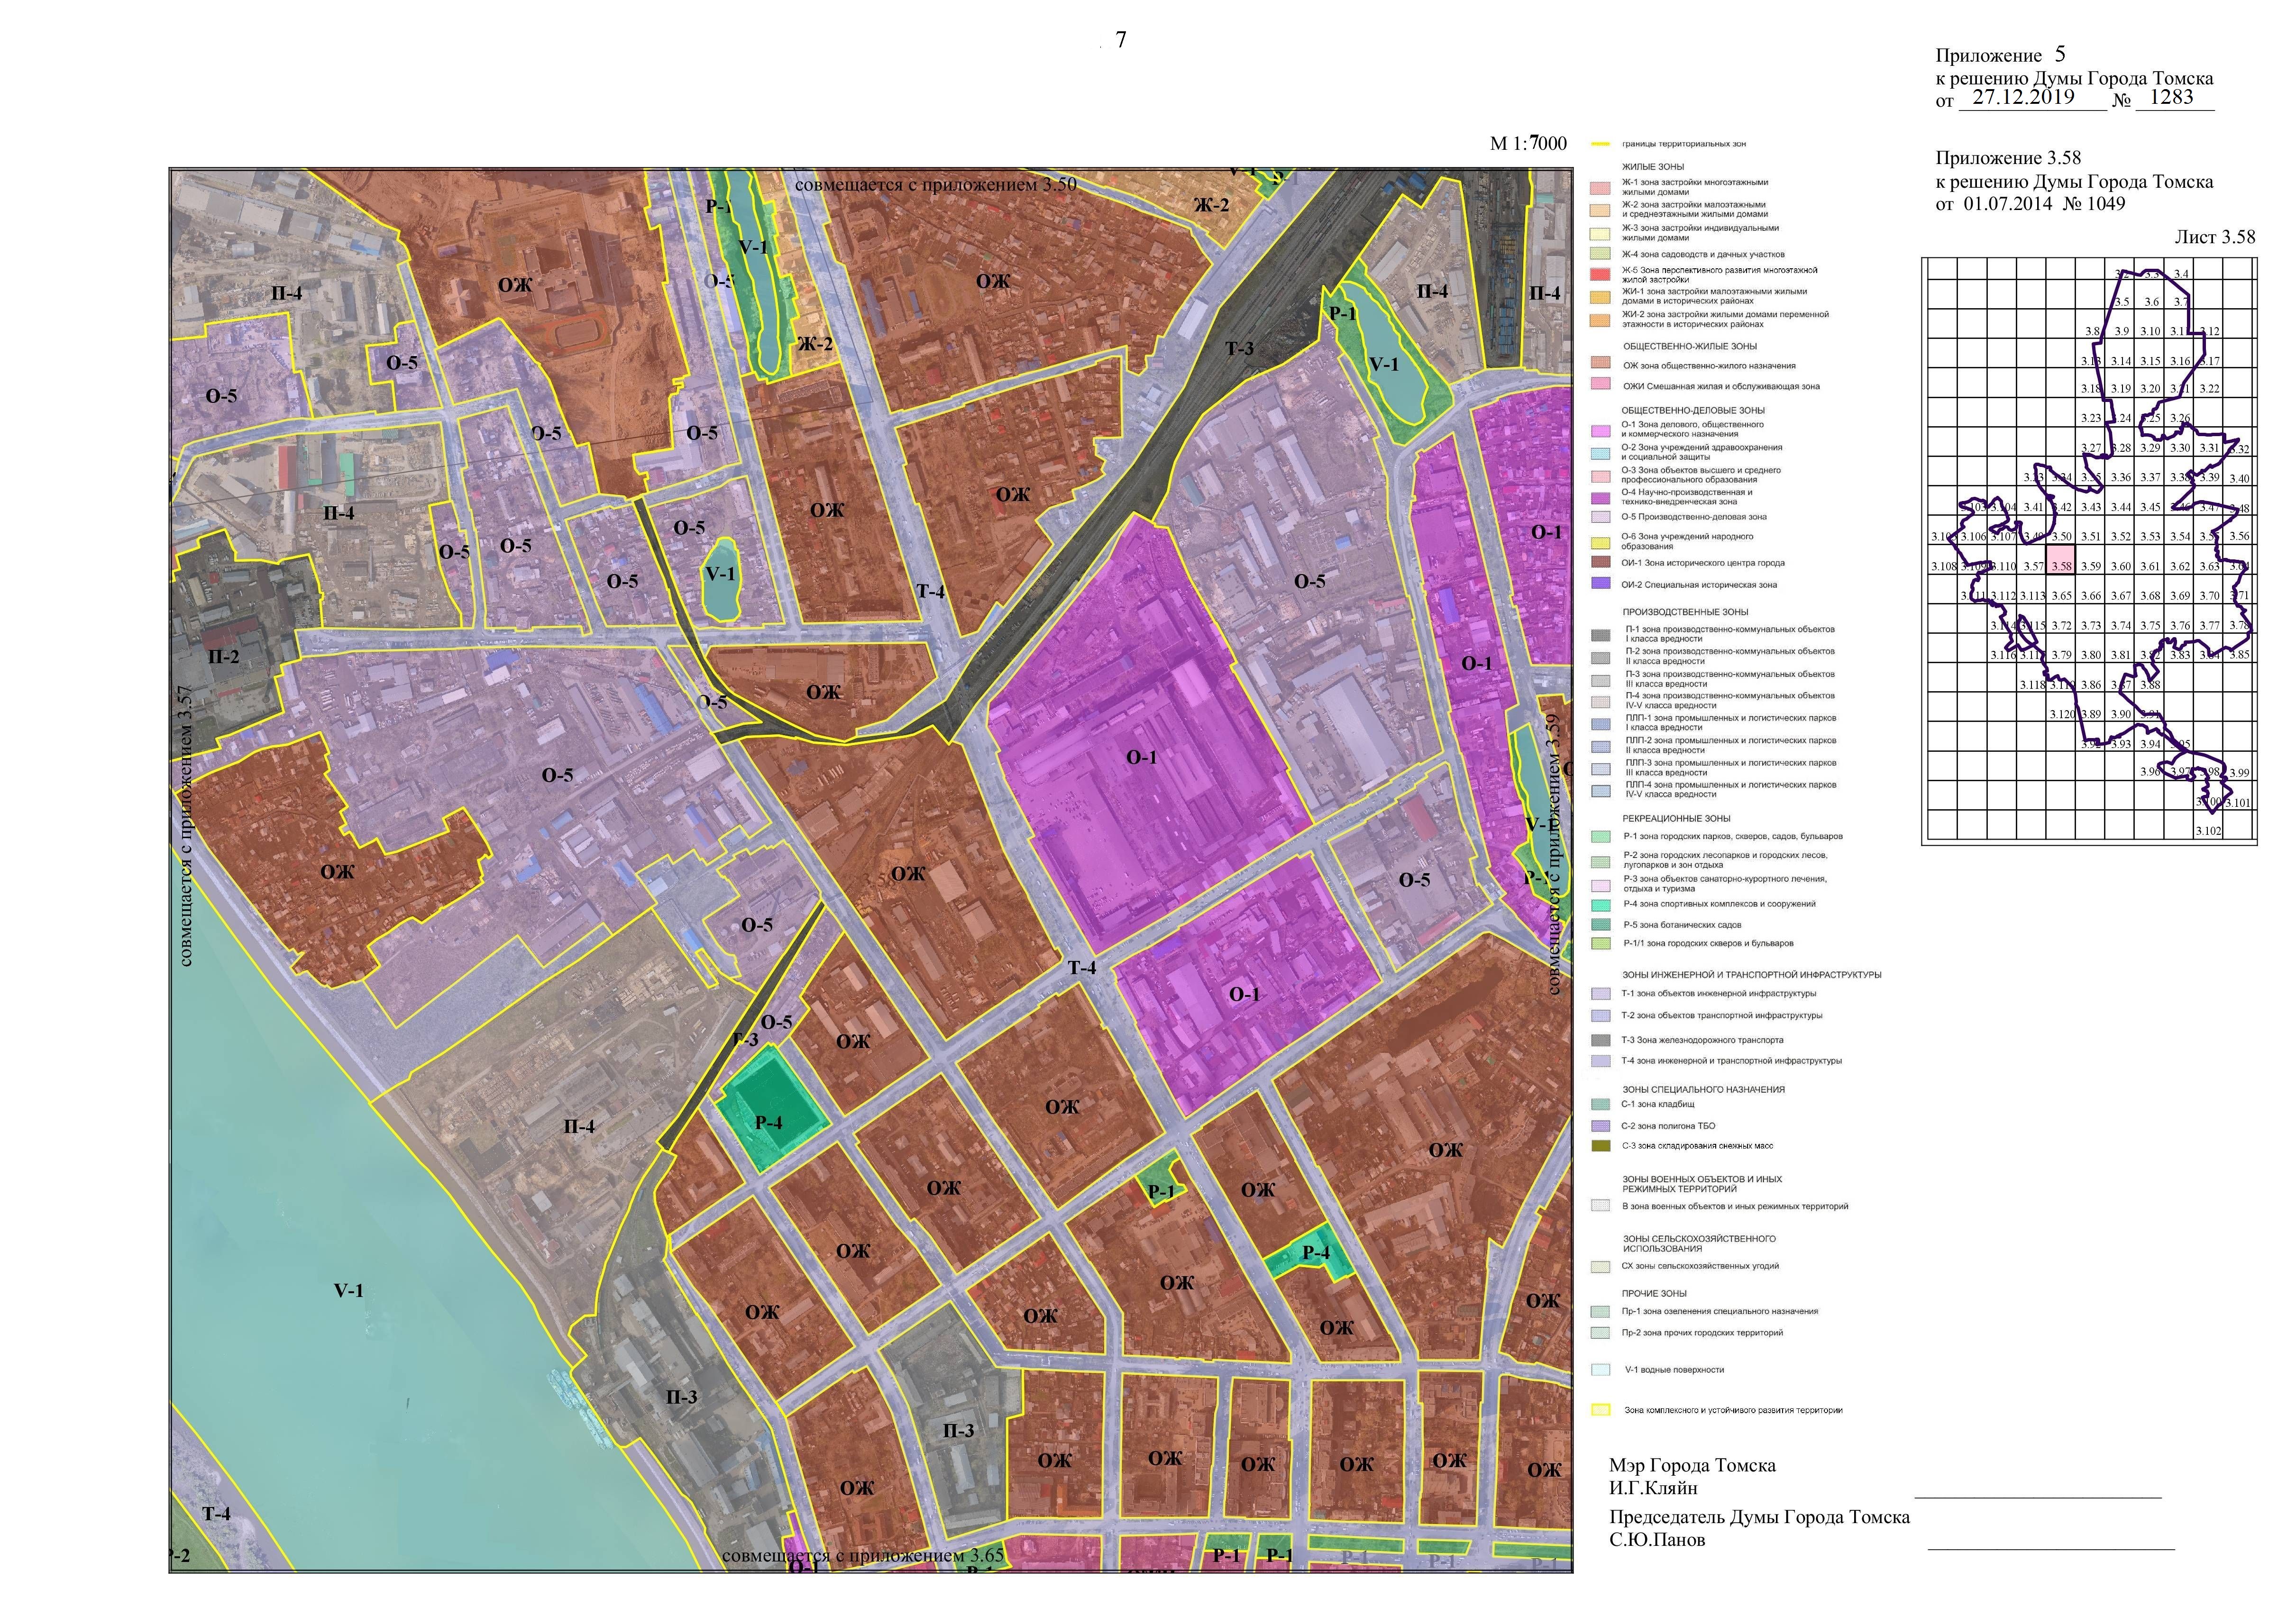The width and height of the screenshot is (2296, 1607).
Task: Click the 'совмещается с приложением 3.50' top label
Action: [935, 185]
